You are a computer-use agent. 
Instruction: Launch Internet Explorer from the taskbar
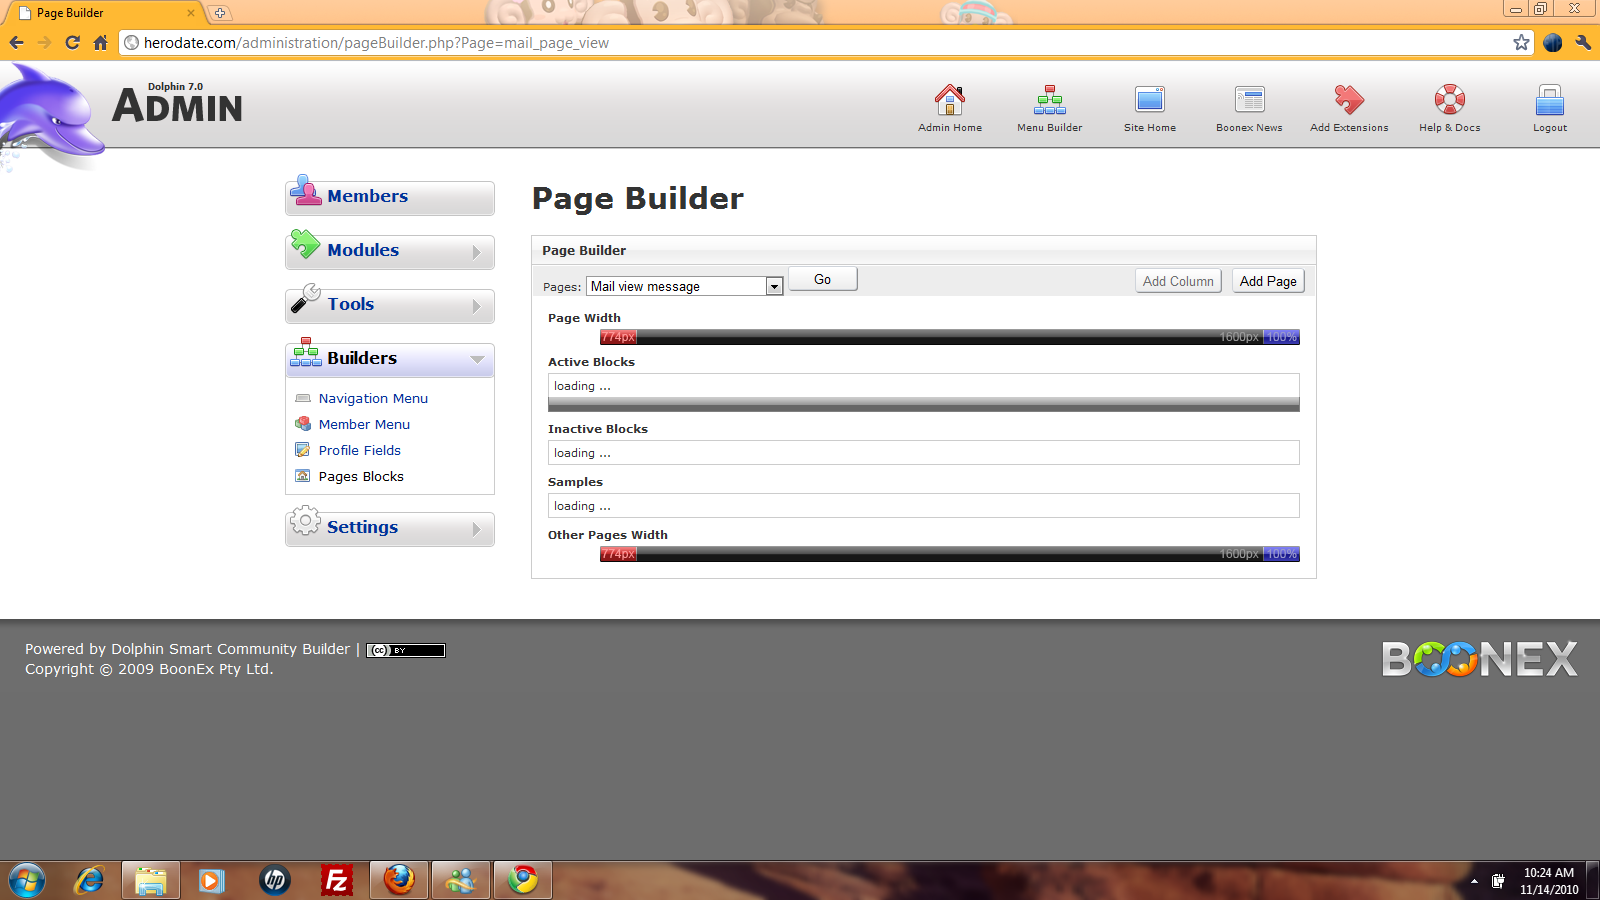click(x=90, y=880)
